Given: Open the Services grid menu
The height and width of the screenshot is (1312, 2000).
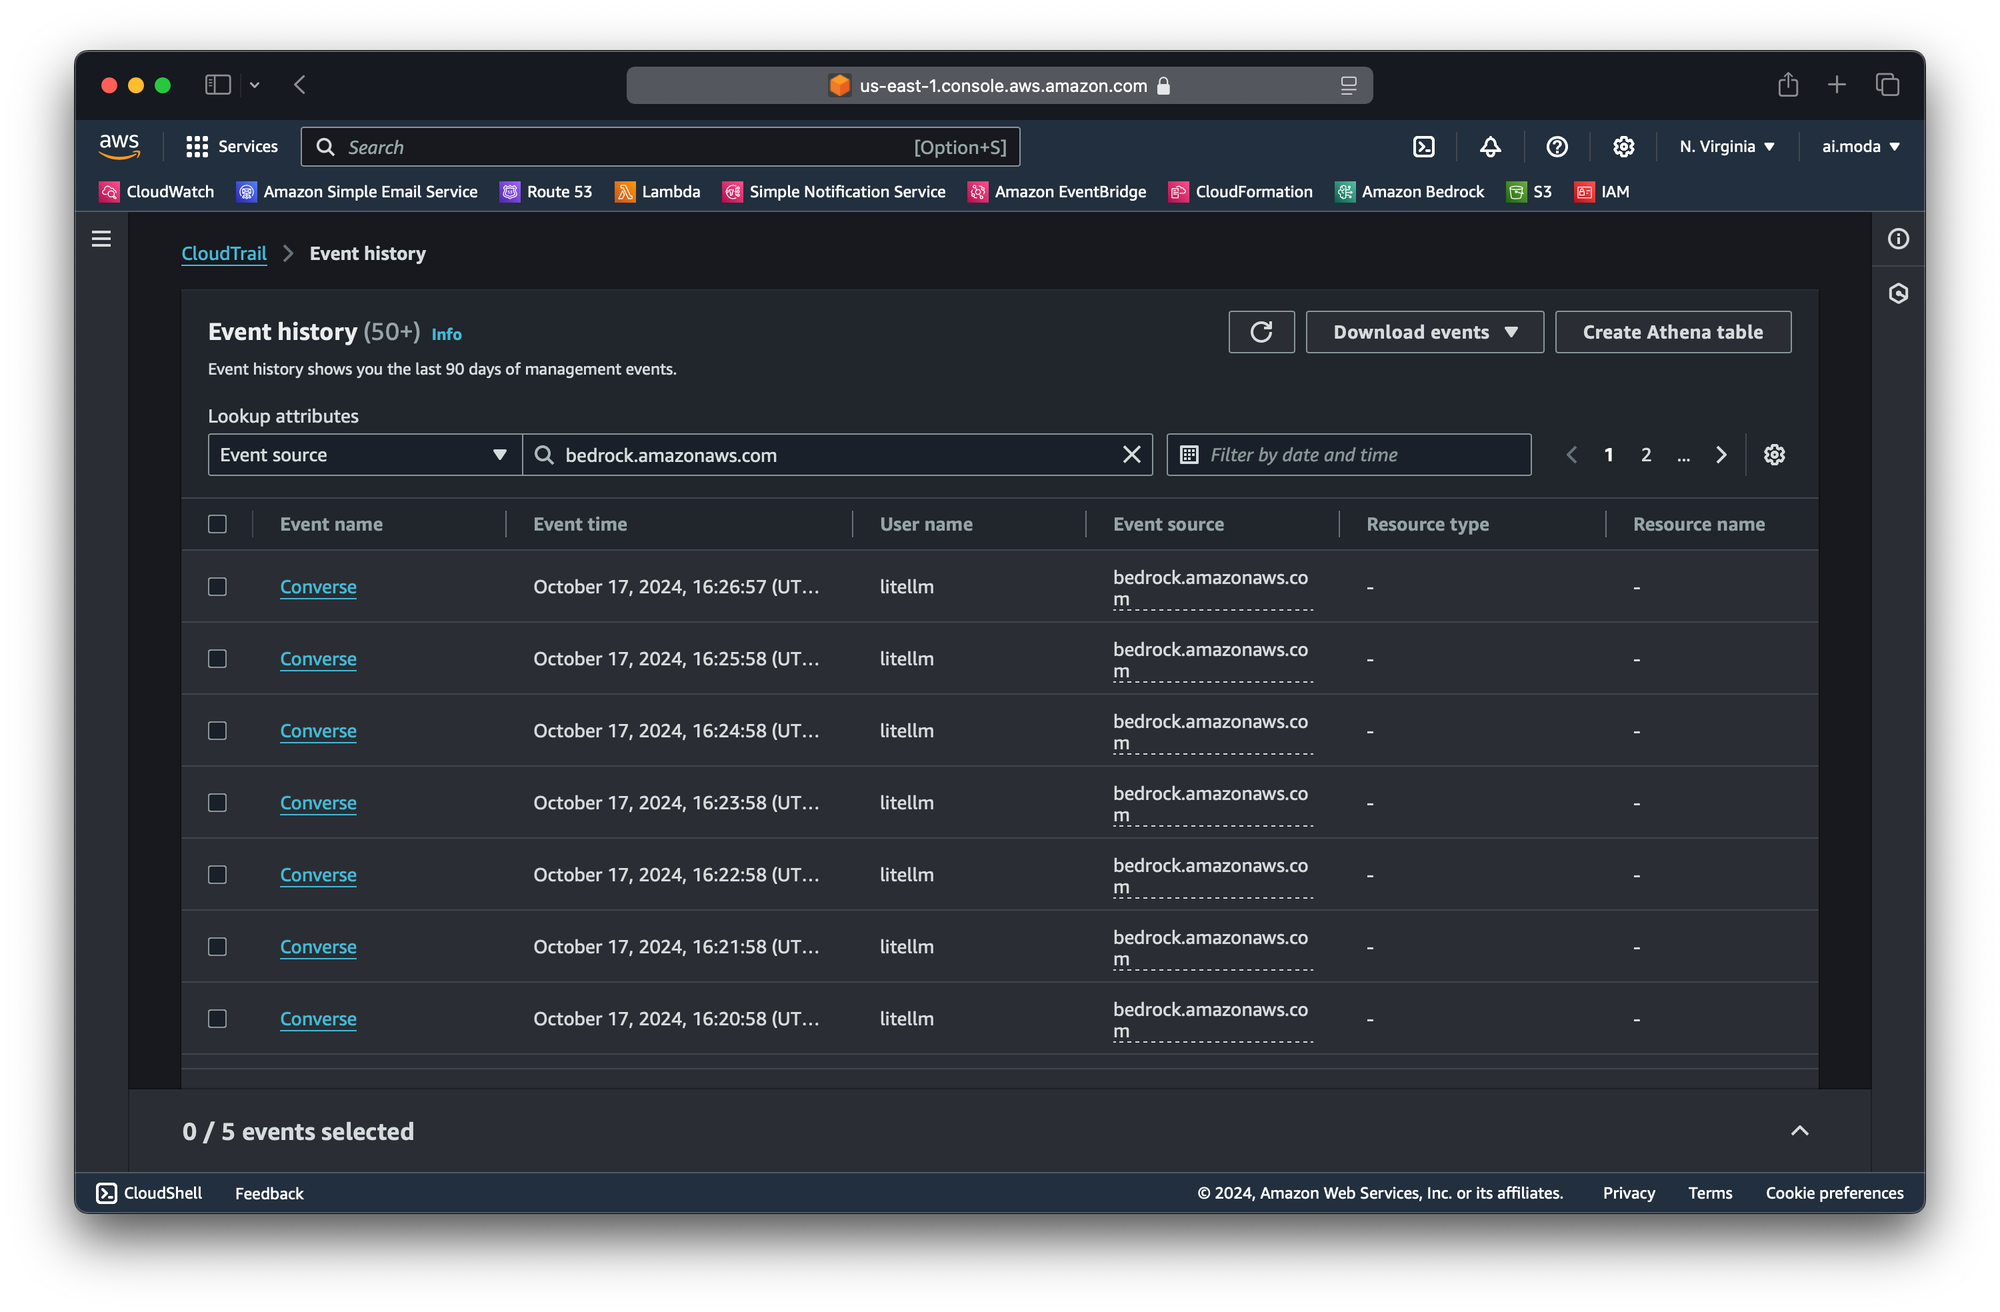Looking at the screenshot, I should point(232,147).
